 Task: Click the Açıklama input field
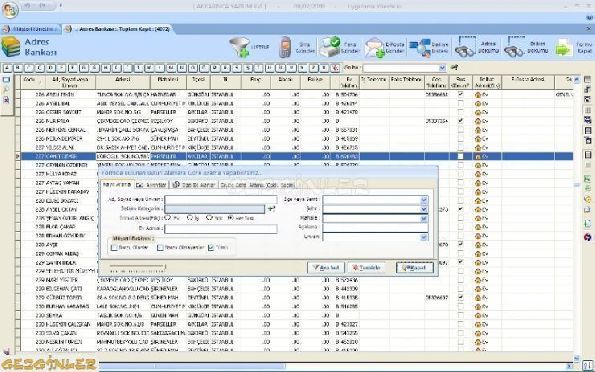coord(375,227)
